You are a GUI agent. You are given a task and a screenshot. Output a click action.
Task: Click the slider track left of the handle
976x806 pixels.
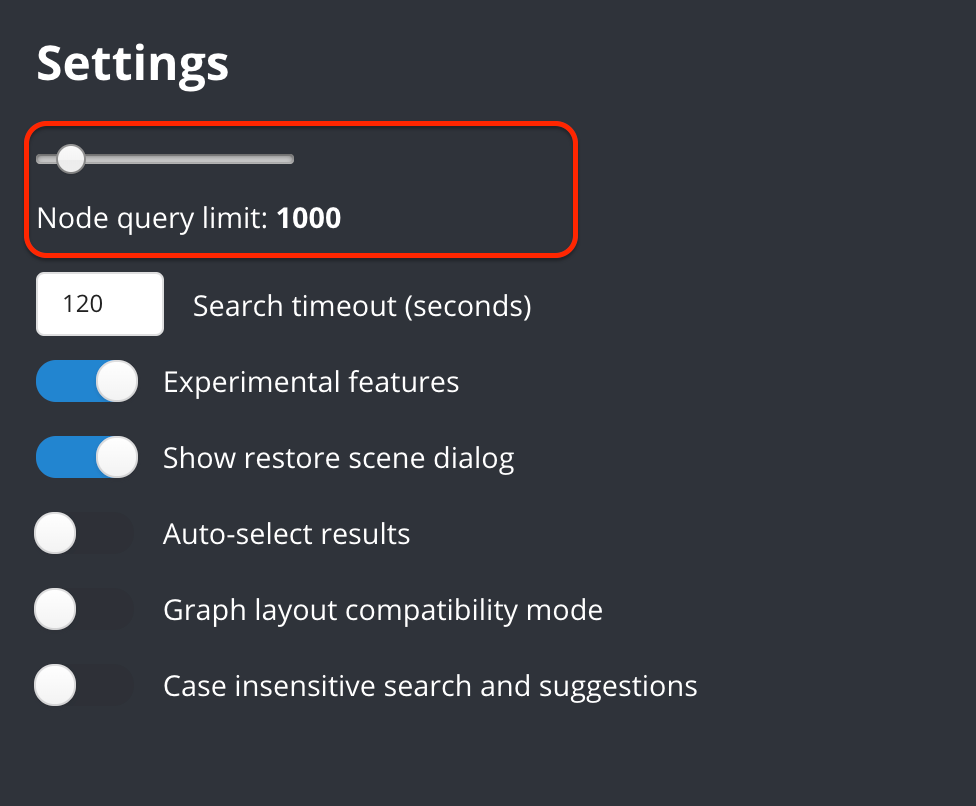pyautogui.click(x=45, y=159)
